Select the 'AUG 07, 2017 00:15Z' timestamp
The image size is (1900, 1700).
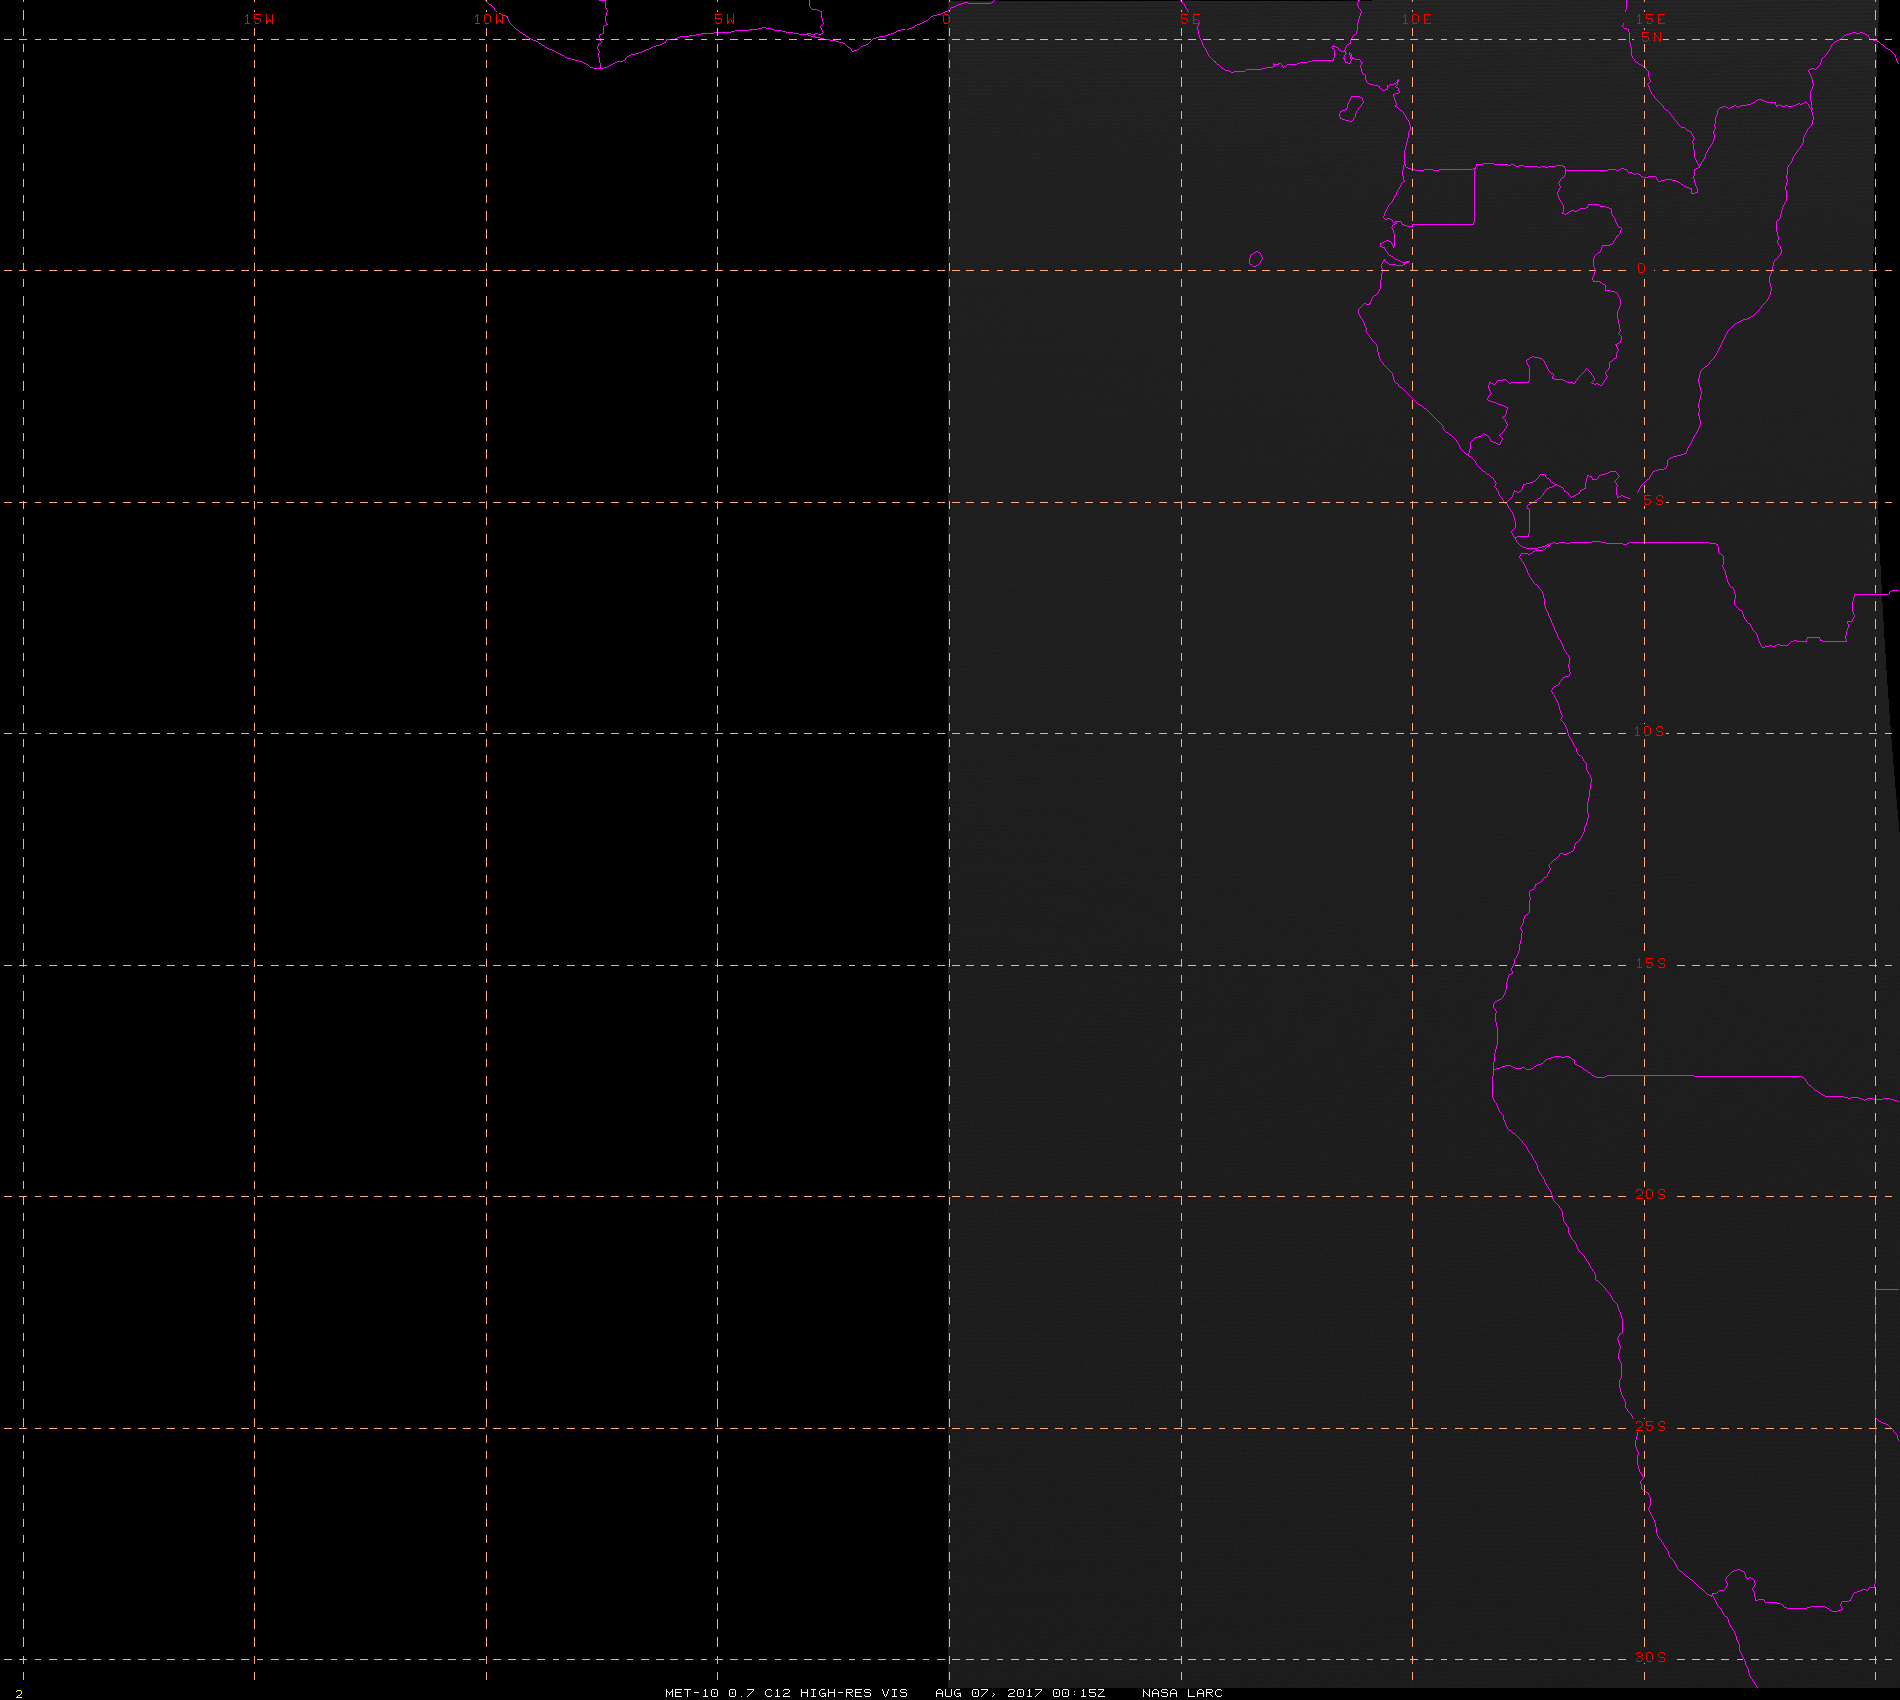tap(1020, 1692)
